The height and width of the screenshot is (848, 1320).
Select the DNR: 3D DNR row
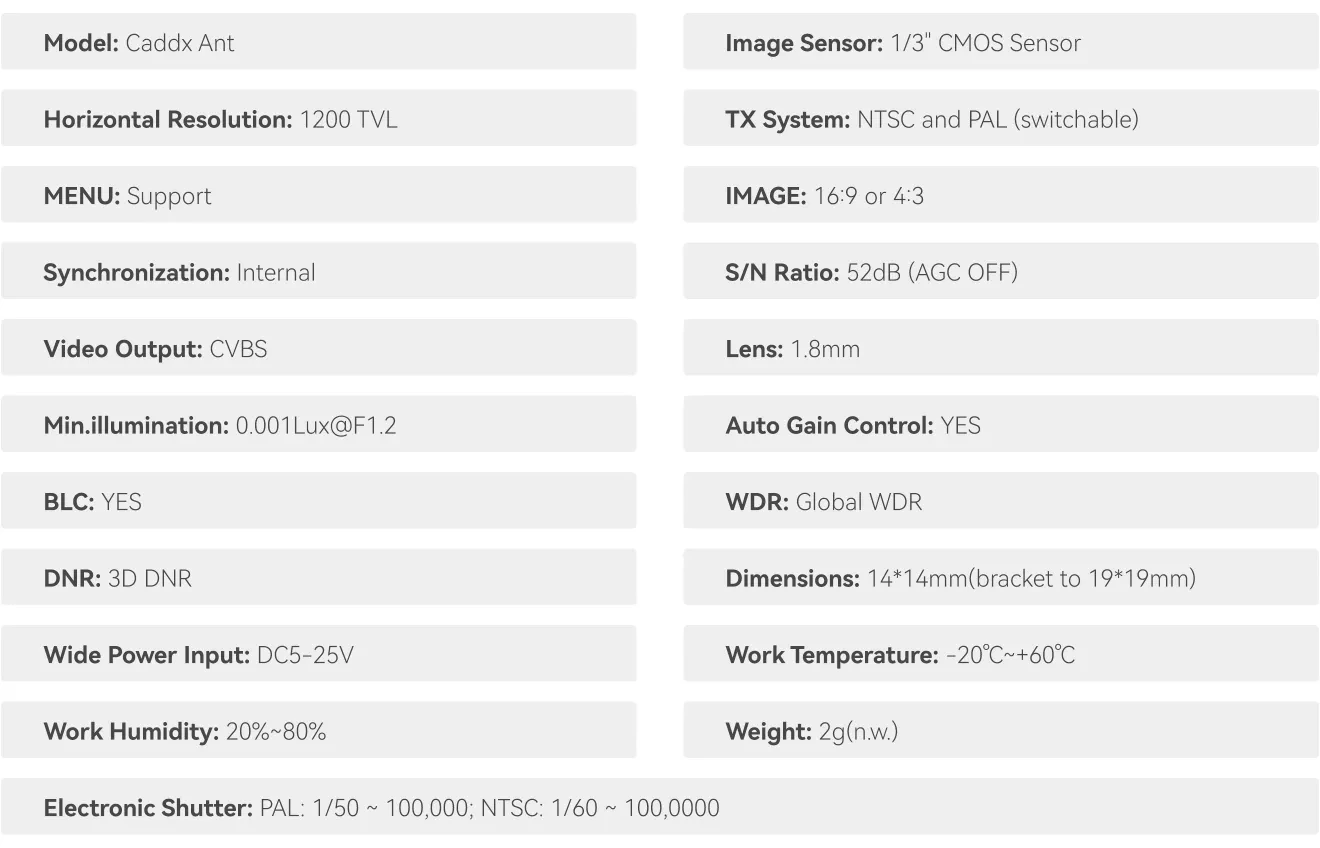click(318, 578)
